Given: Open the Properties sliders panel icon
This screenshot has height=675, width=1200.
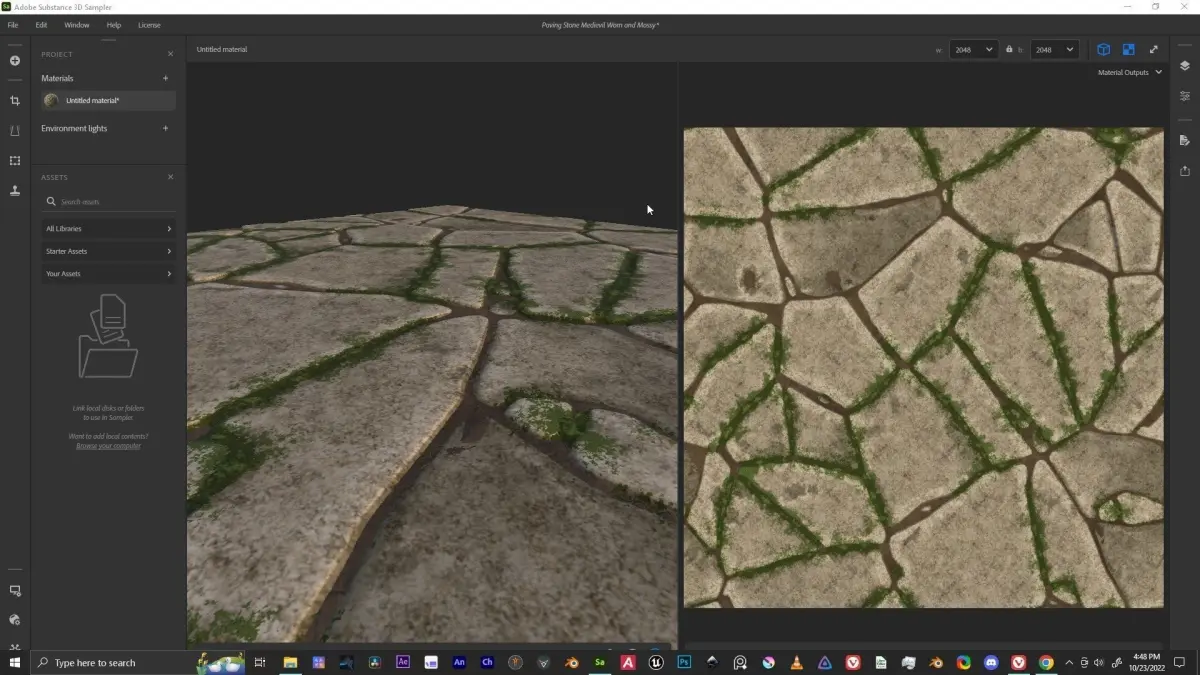Looking at the screenshot, I should pyautogui.click(x=1185, y=96).
